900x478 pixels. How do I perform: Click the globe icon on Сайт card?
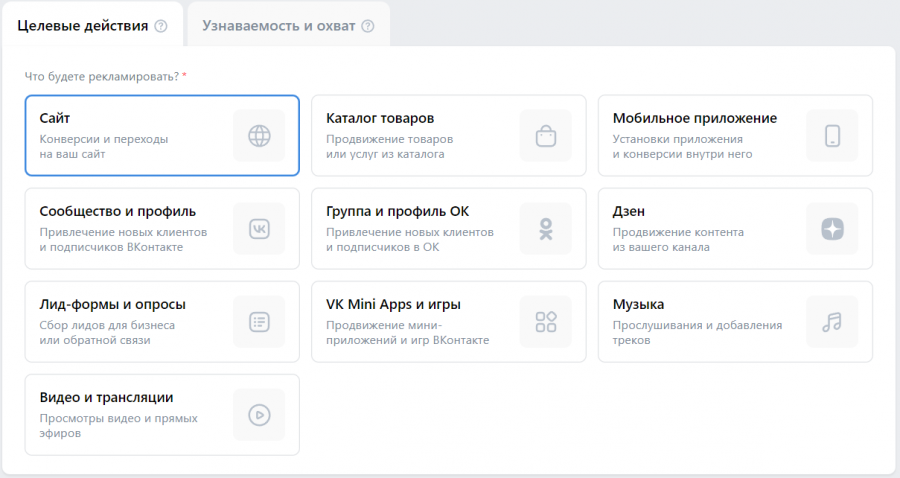coord(259,136)
